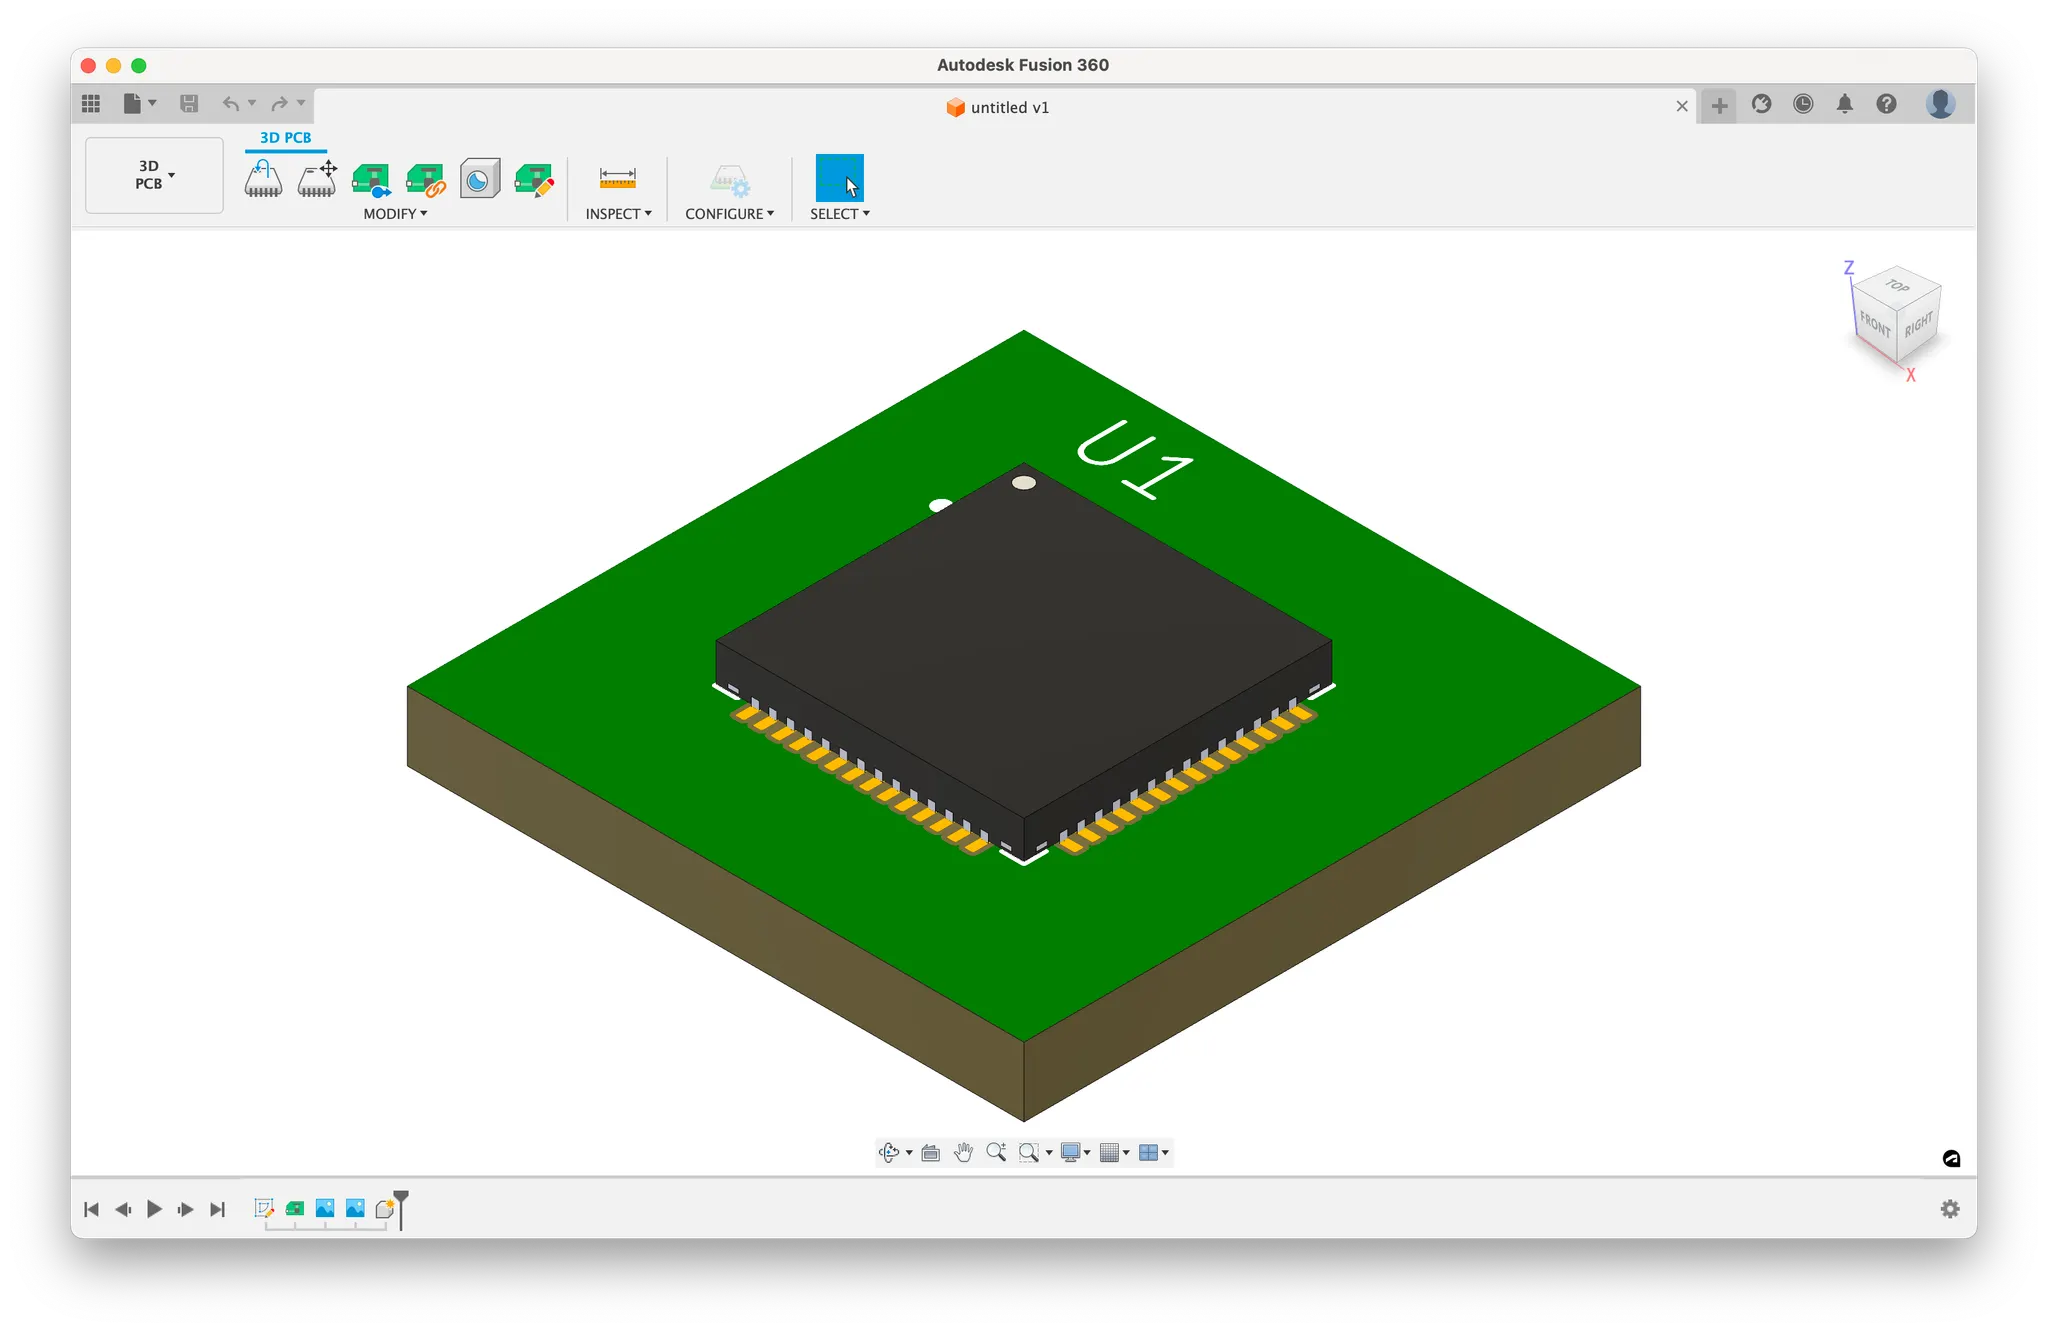The height and width of the screenshot is (1332, 2048).
Task: Click the Move Component icon
Action: coord(318,179)
